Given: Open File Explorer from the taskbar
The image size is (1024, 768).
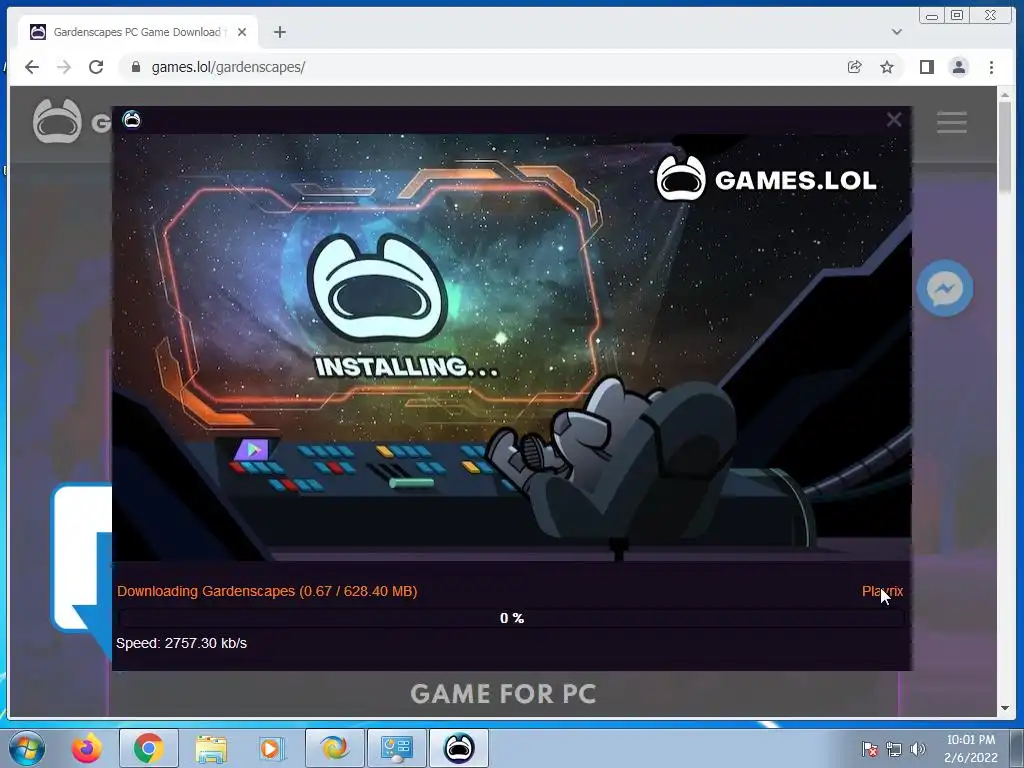Looking at the screenshot, I should click(211, 748).
